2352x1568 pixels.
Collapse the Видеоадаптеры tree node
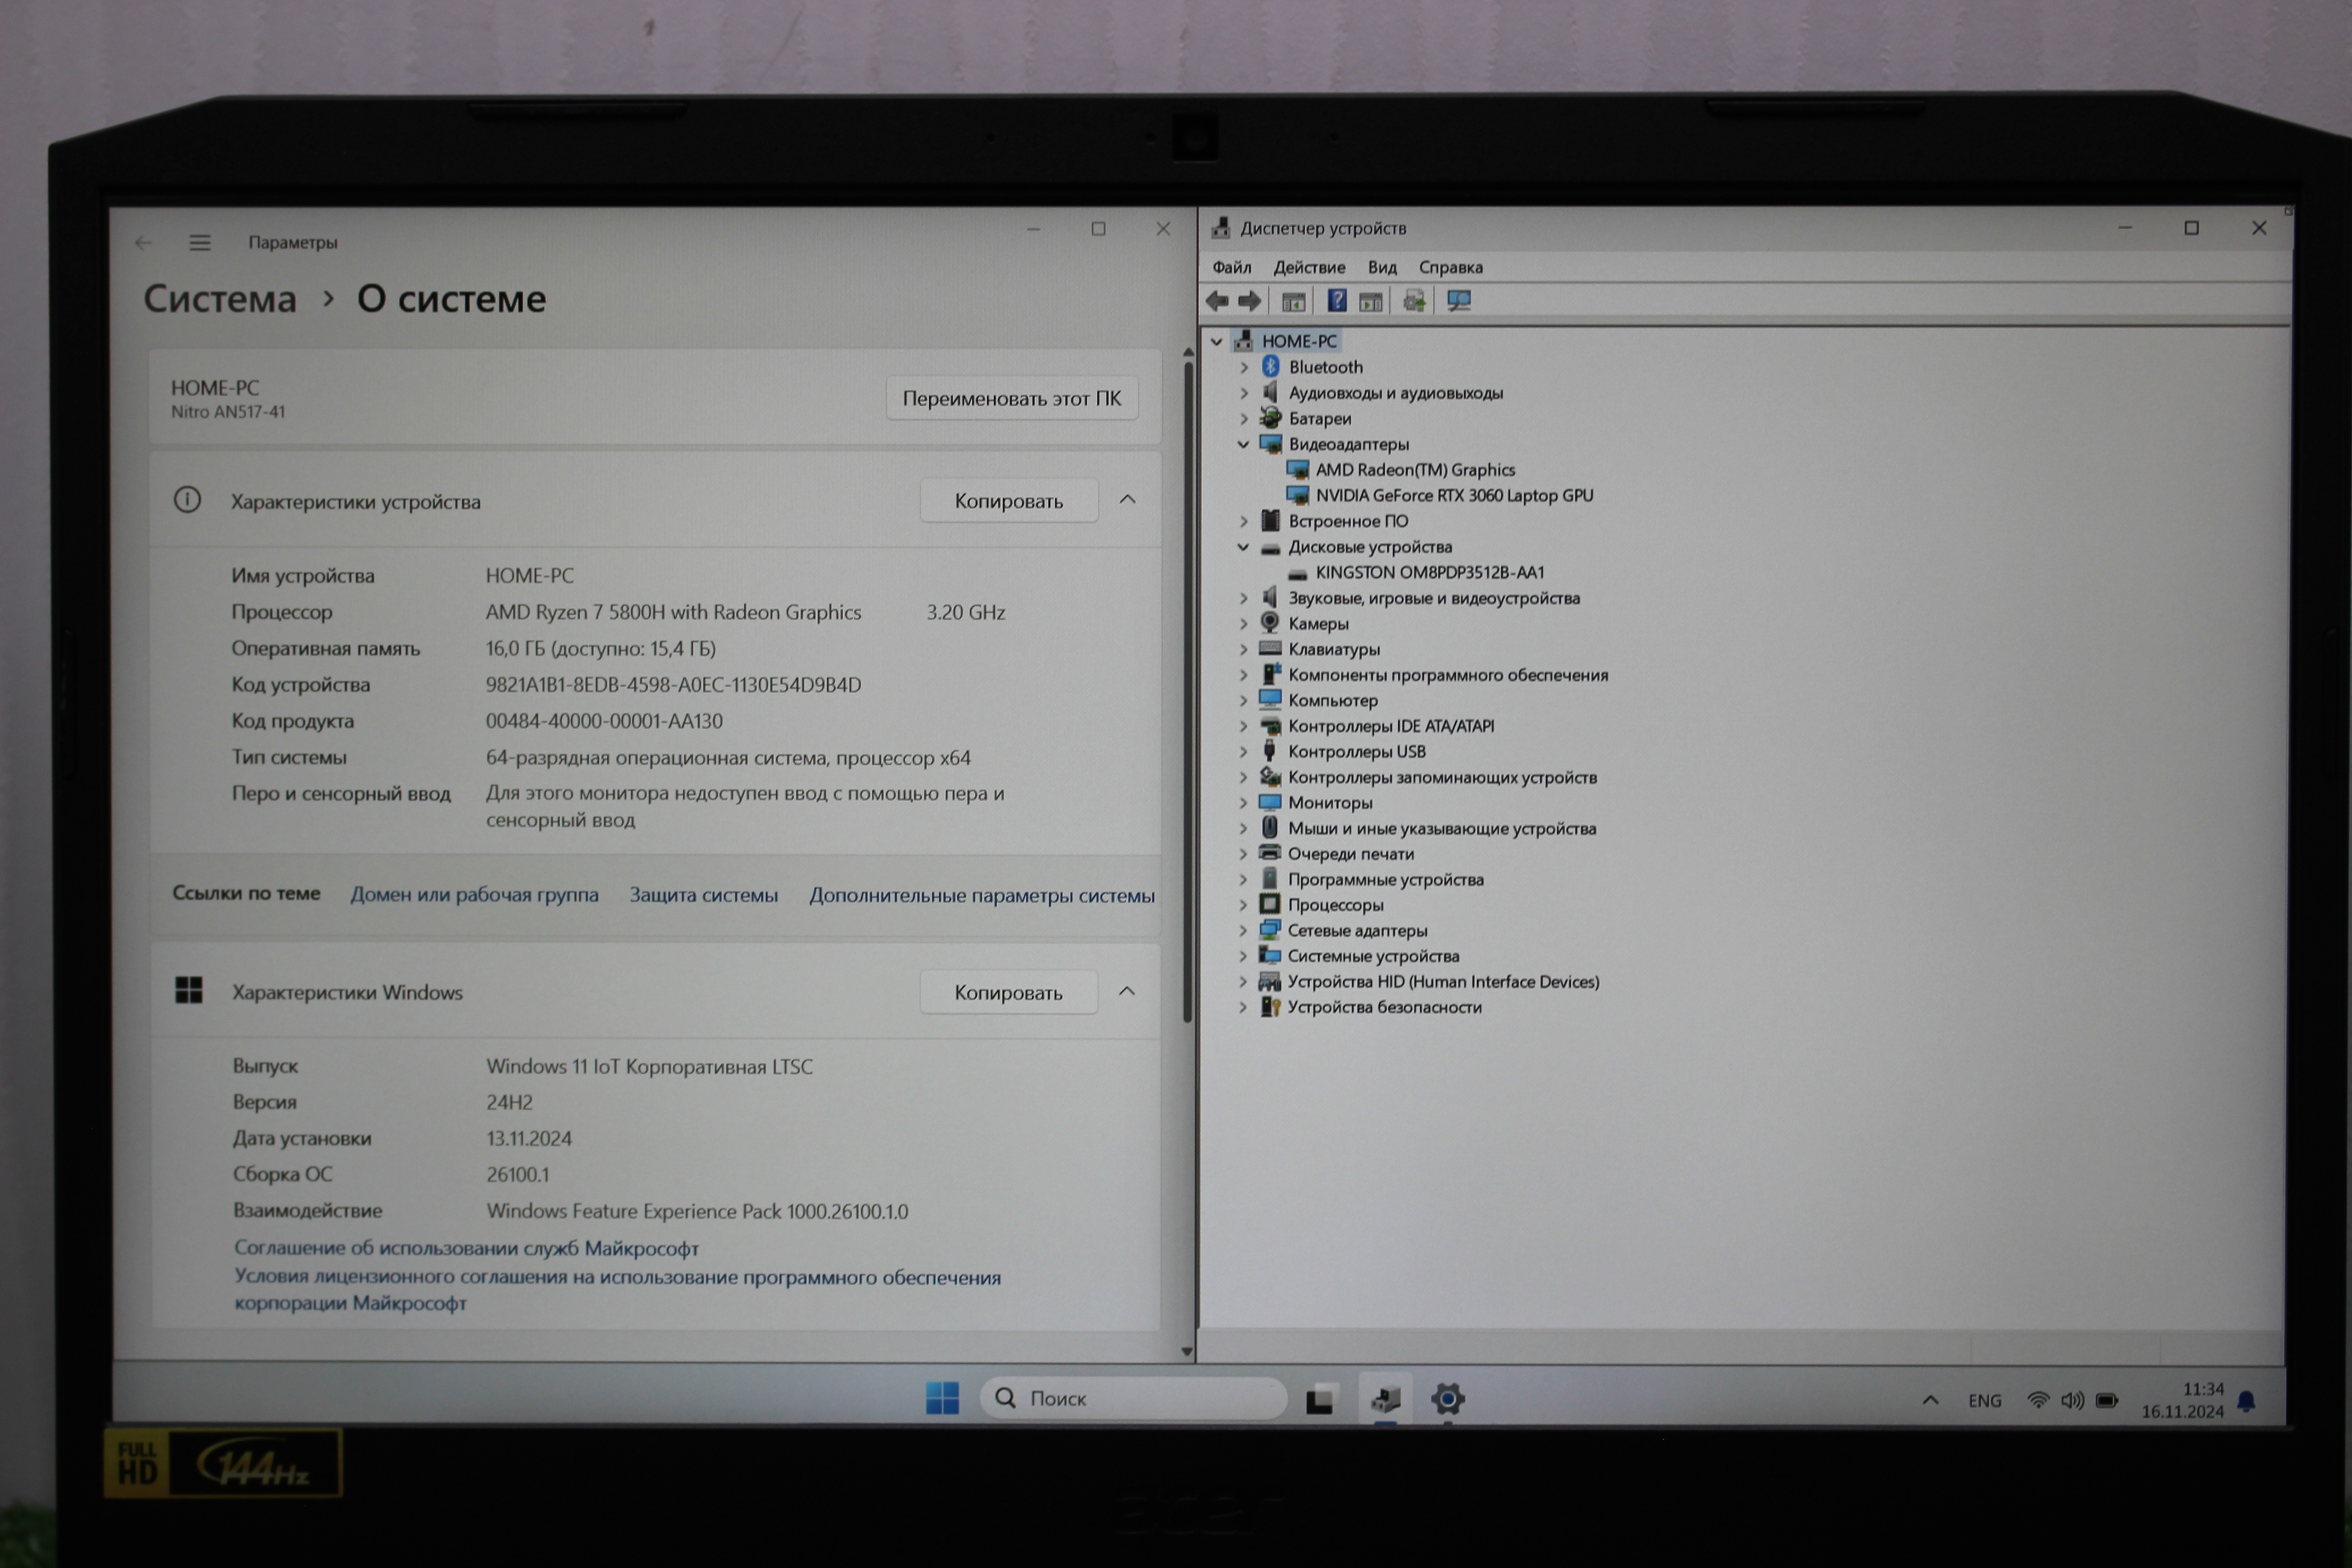click(x=1243, y=444)
